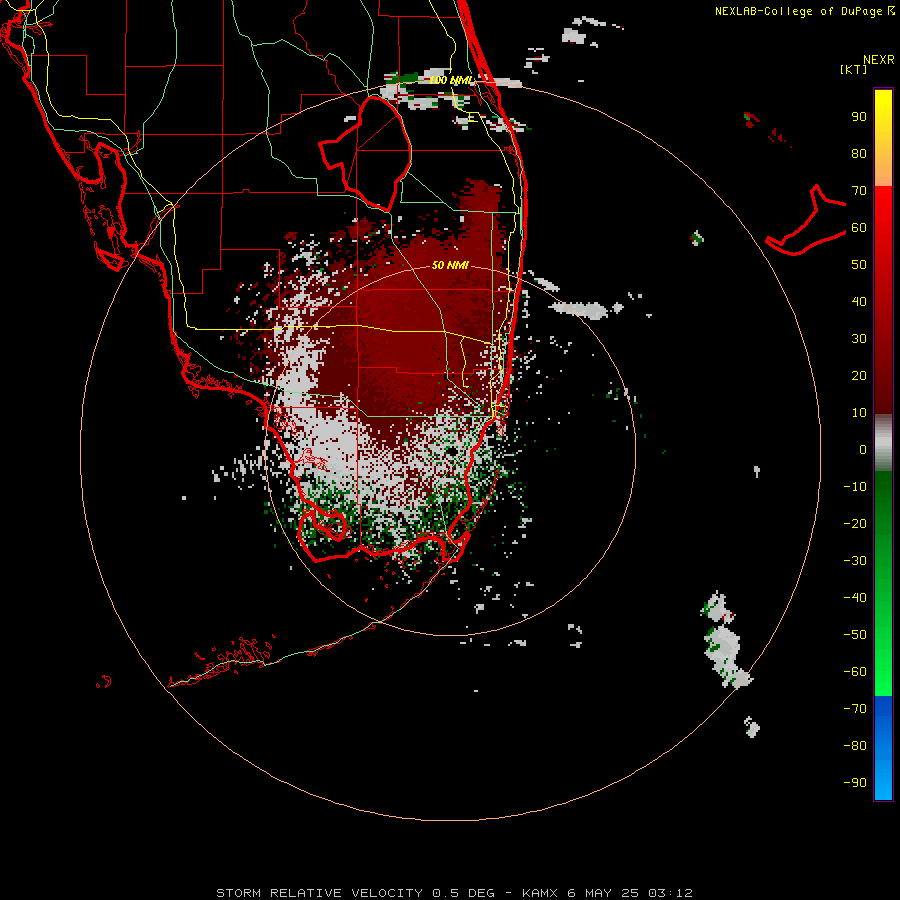The width and height of the screenshot is (900, 900).
Task: Select the 30 value on velocity scale
Action: tap(859, 339)
